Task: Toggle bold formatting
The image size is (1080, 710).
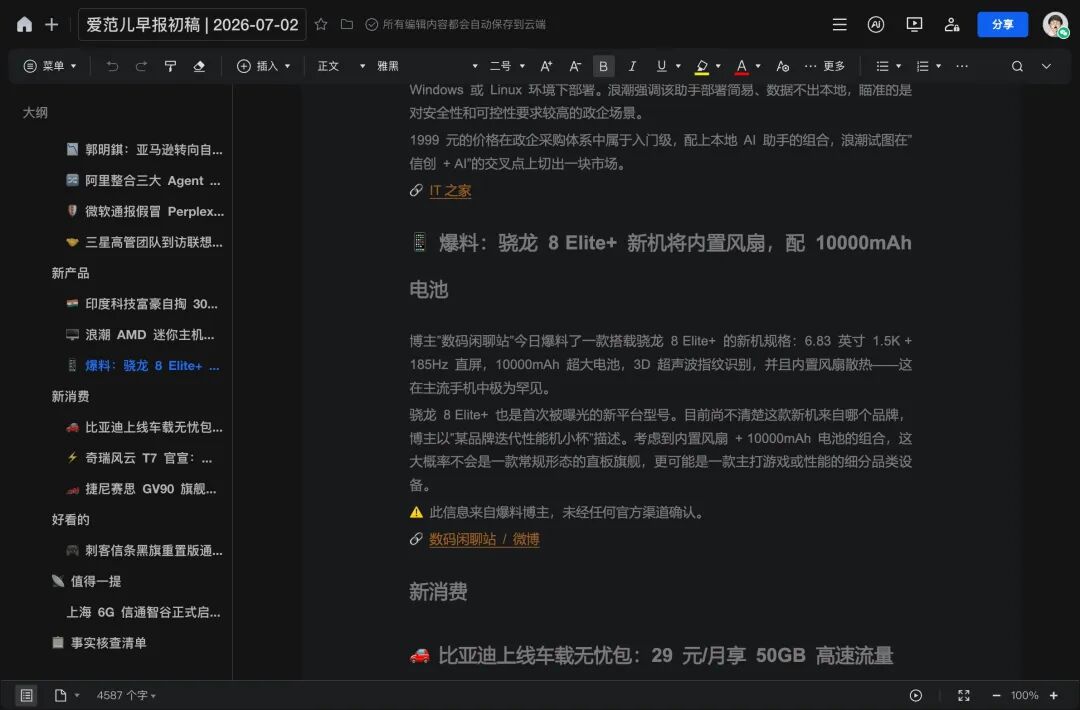Action: pos(603,66)
